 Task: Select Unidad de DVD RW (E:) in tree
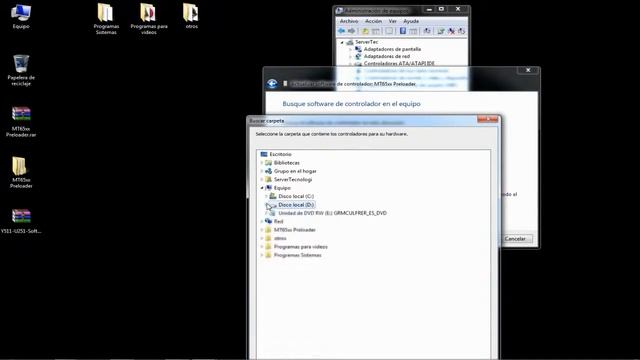tap(332, 213)
